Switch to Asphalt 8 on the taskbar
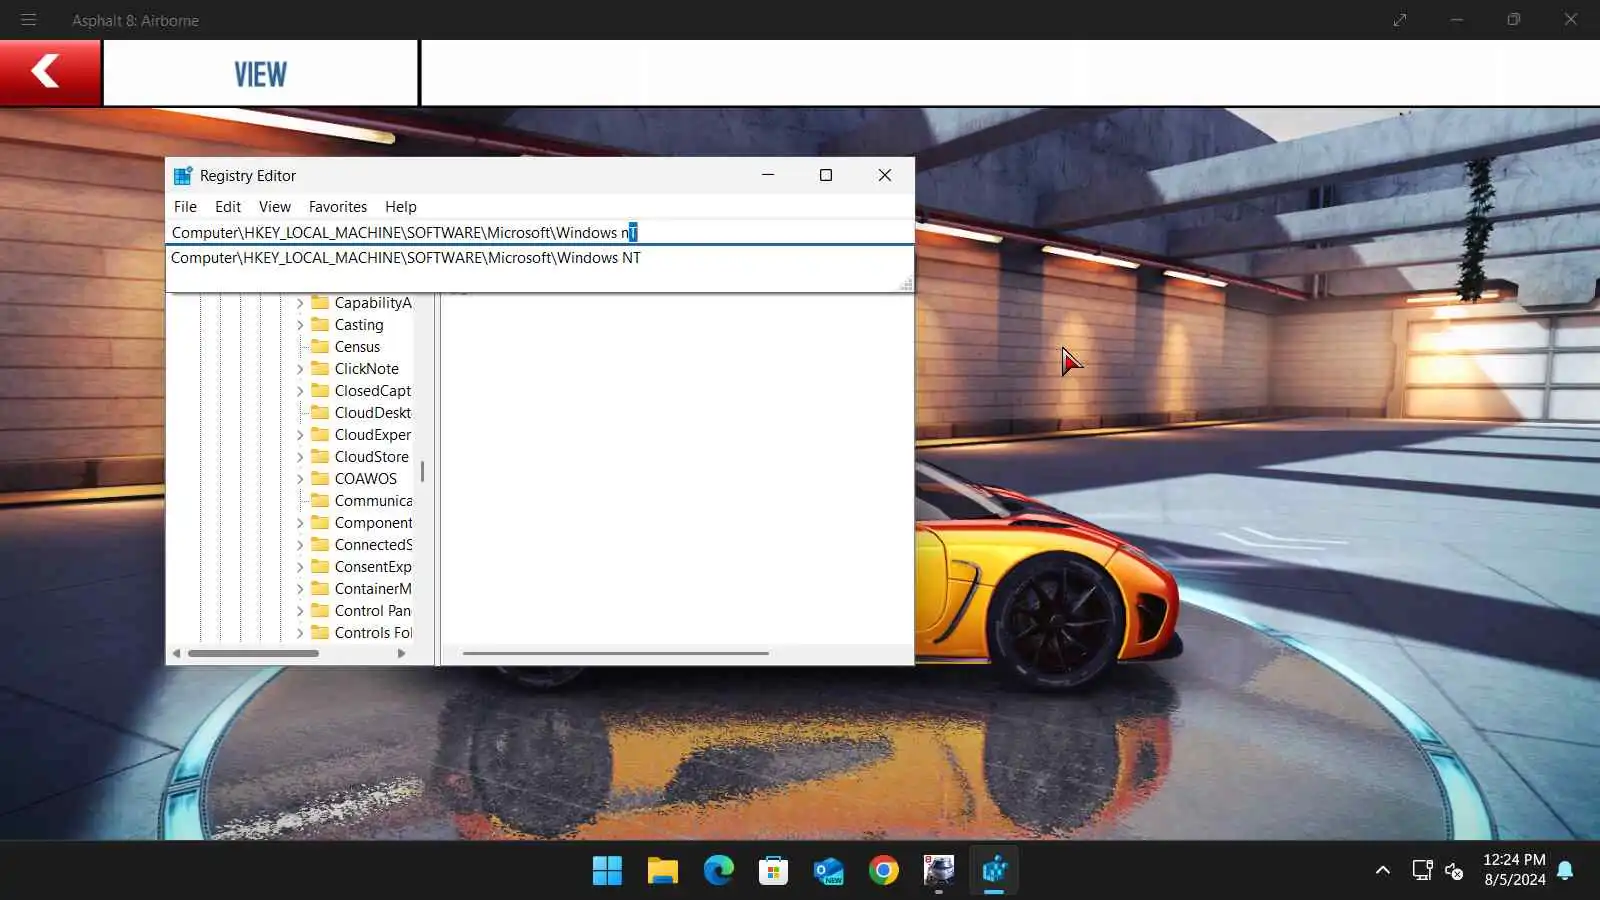This screenshot has height=900, width=1600. pyautogui.click(x=939, y=871)
